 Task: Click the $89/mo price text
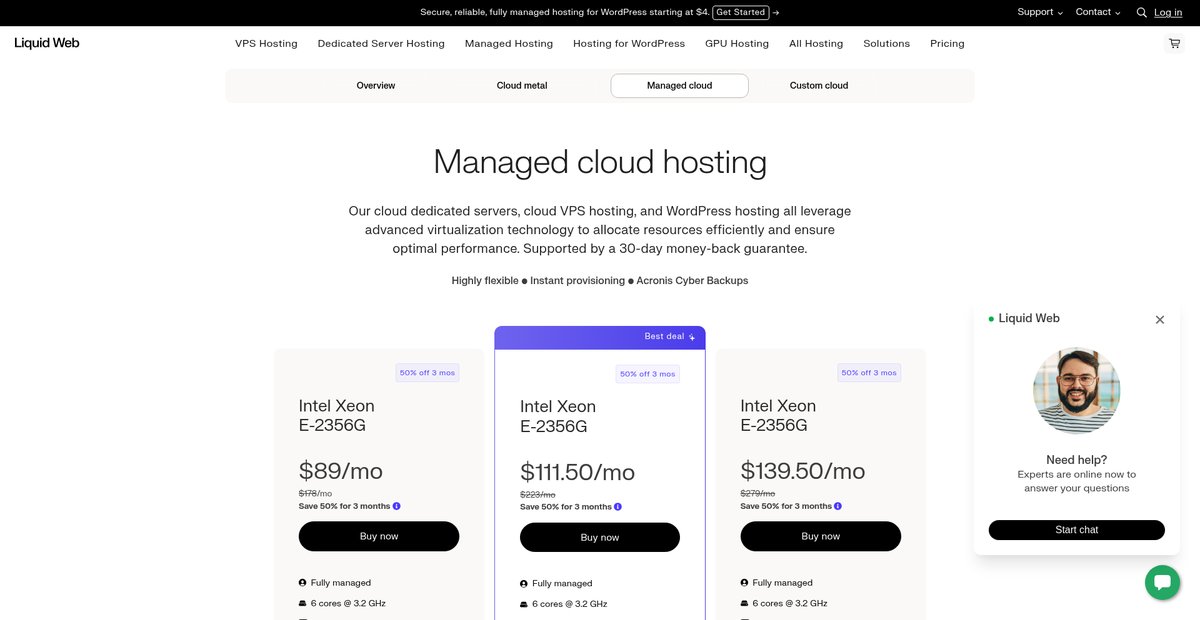coord(341,471)
